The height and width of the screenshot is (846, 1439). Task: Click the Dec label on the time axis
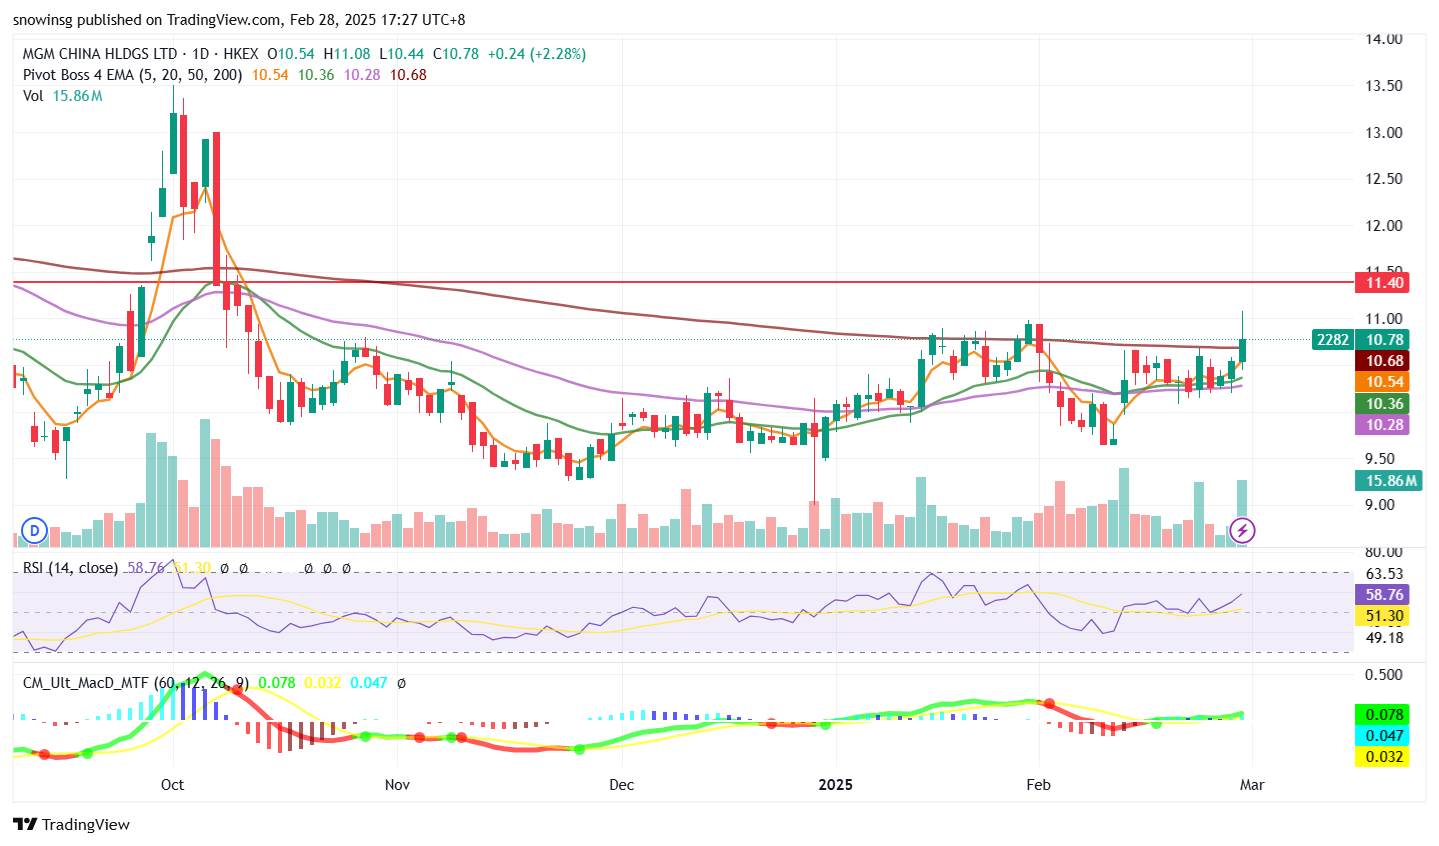click(x=621, y=785)
